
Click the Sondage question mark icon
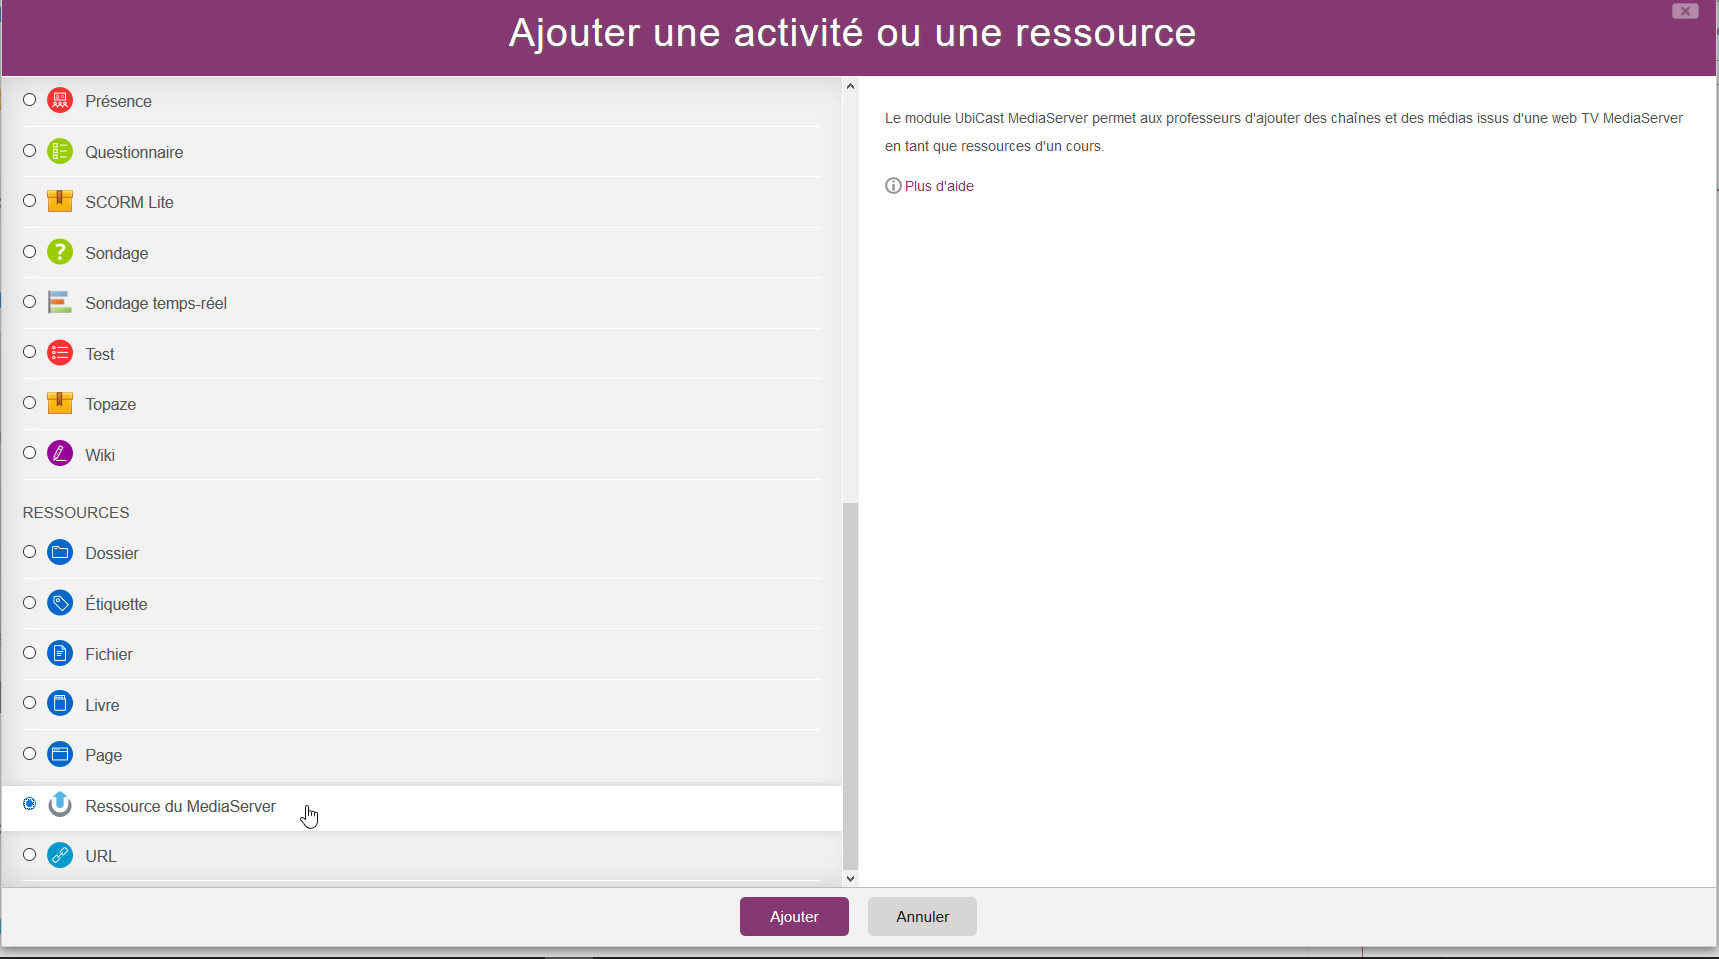pos(60,252)
